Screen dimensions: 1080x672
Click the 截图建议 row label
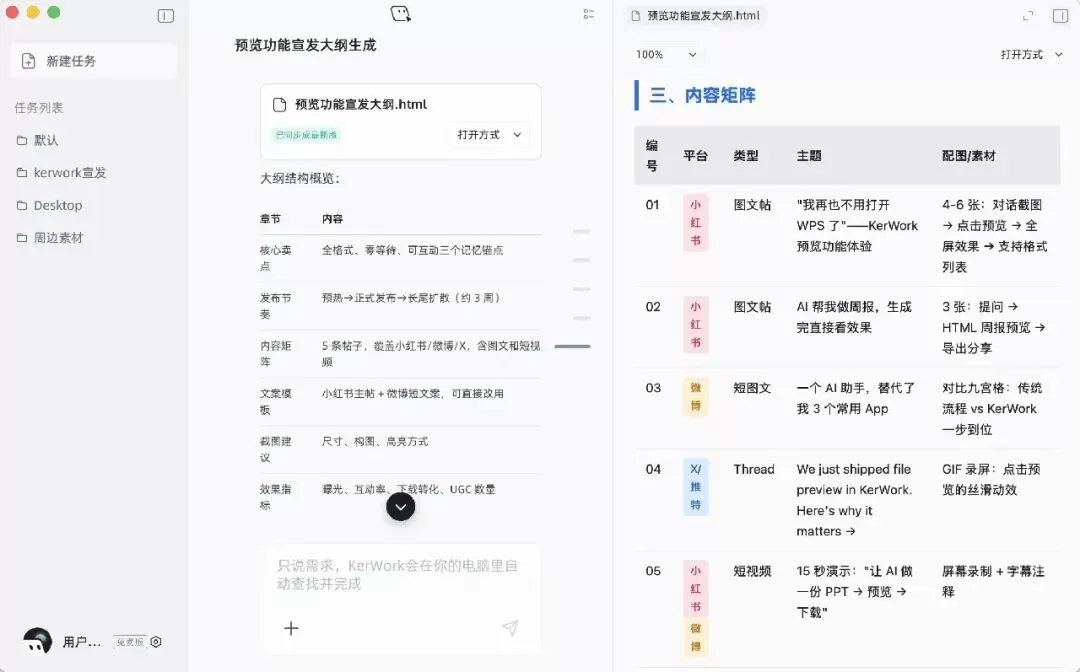coord(276,450)
